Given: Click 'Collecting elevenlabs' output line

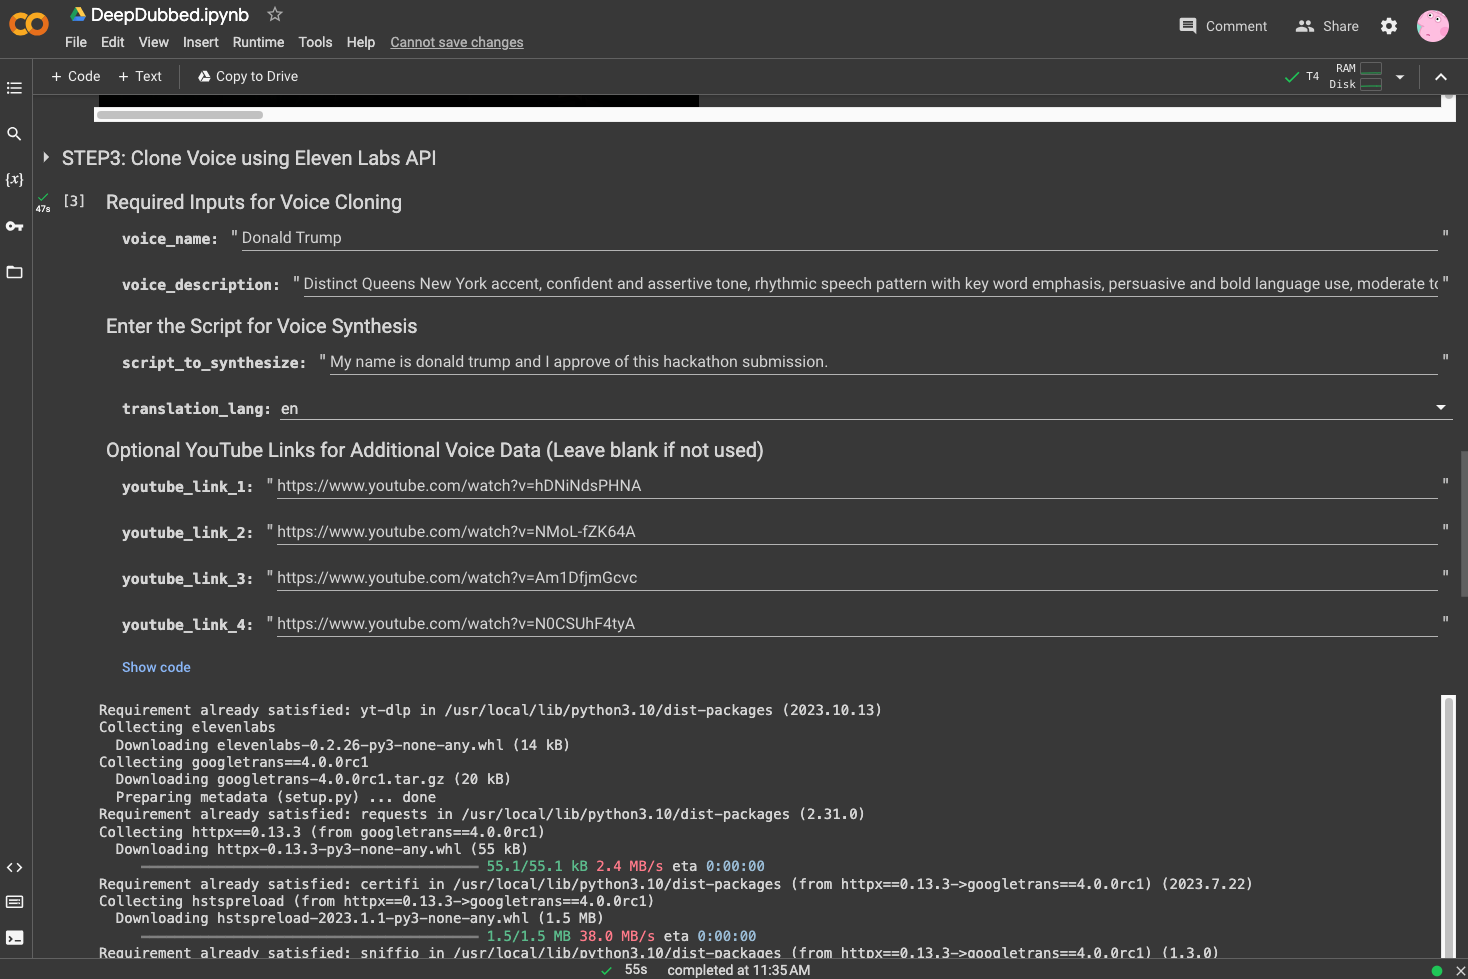Looking at the screenshot, I should 187,727.
